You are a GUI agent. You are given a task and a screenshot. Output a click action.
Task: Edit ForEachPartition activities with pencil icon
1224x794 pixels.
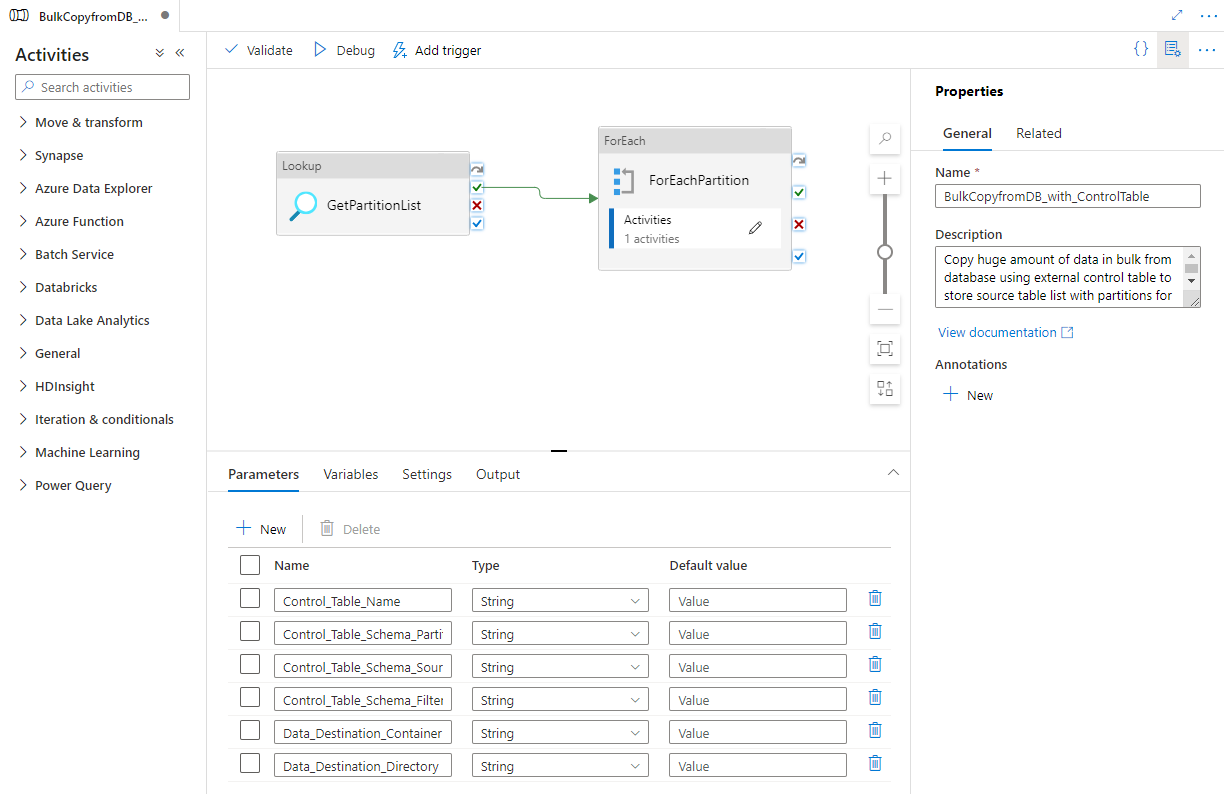point(755,228)
